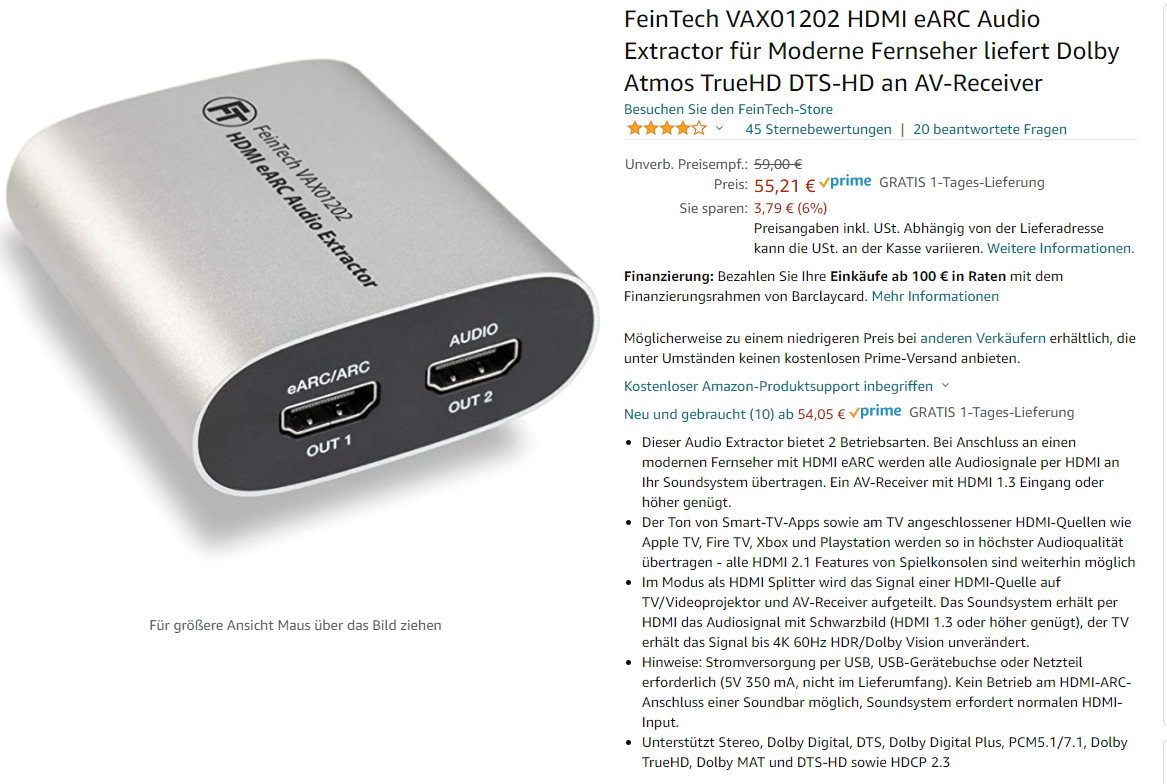Click the Weitere Informationen link

click(x=1061, y=249)
